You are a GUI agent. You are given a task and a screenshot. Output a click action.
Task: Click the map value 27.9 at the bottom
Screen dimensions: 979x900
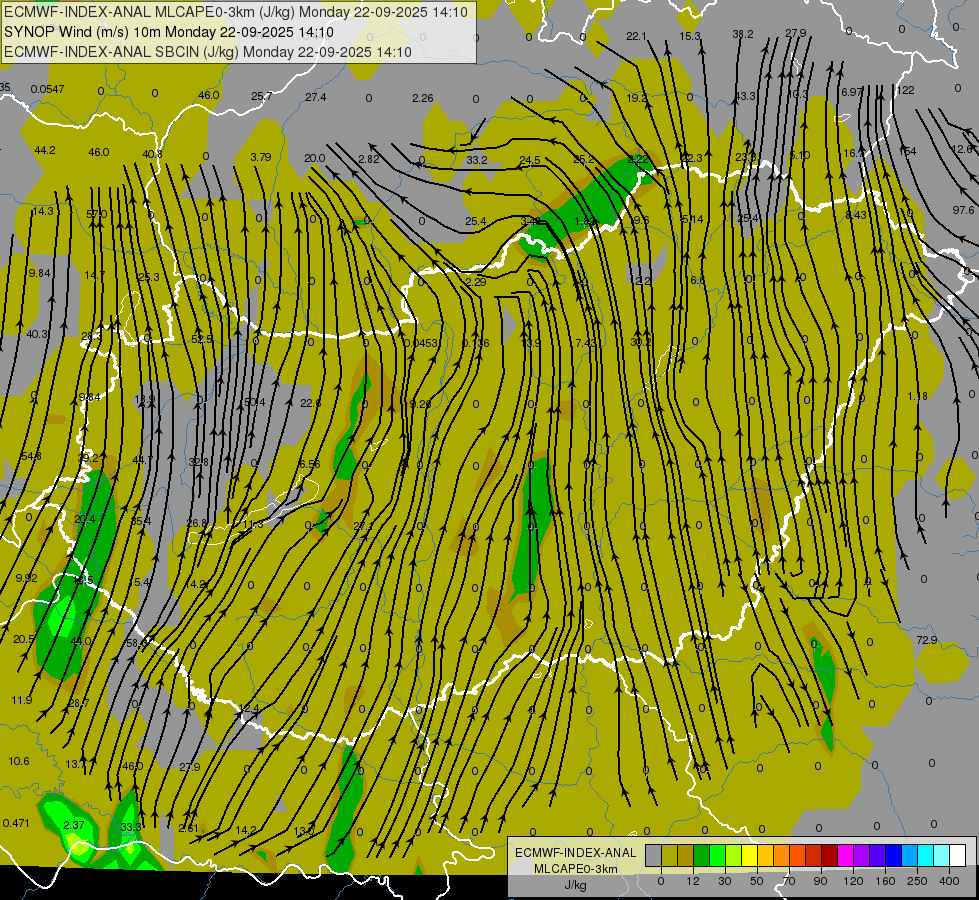coord(190,767)
